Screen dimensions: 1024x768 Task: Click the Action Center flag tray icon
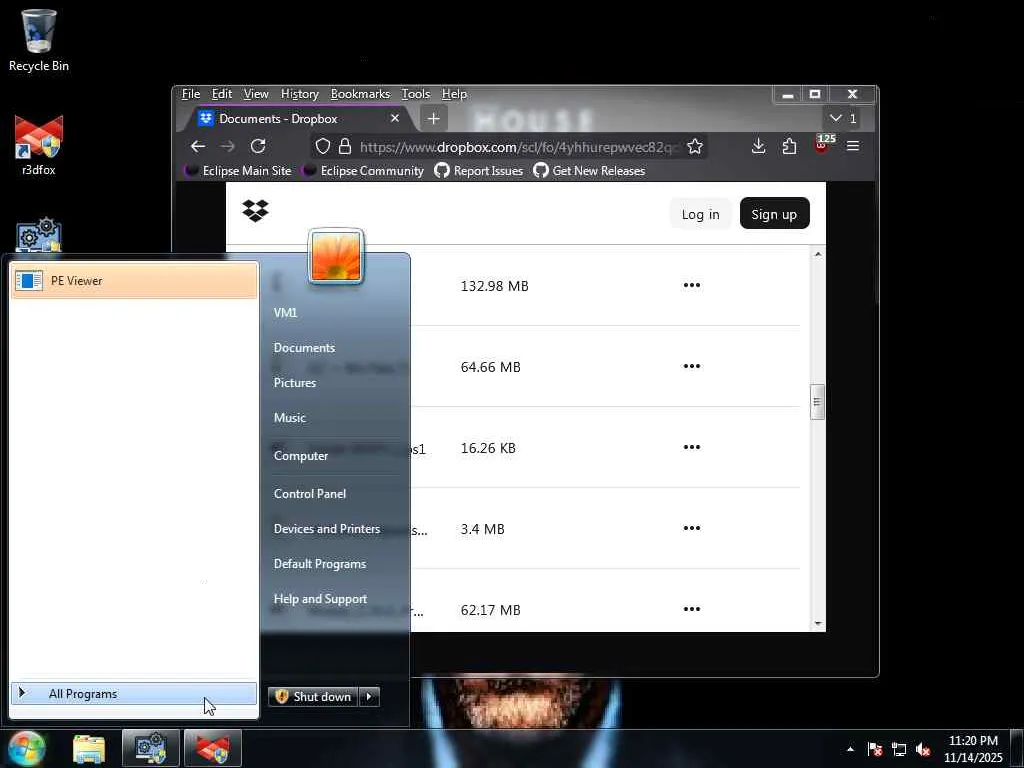point(874,749)
